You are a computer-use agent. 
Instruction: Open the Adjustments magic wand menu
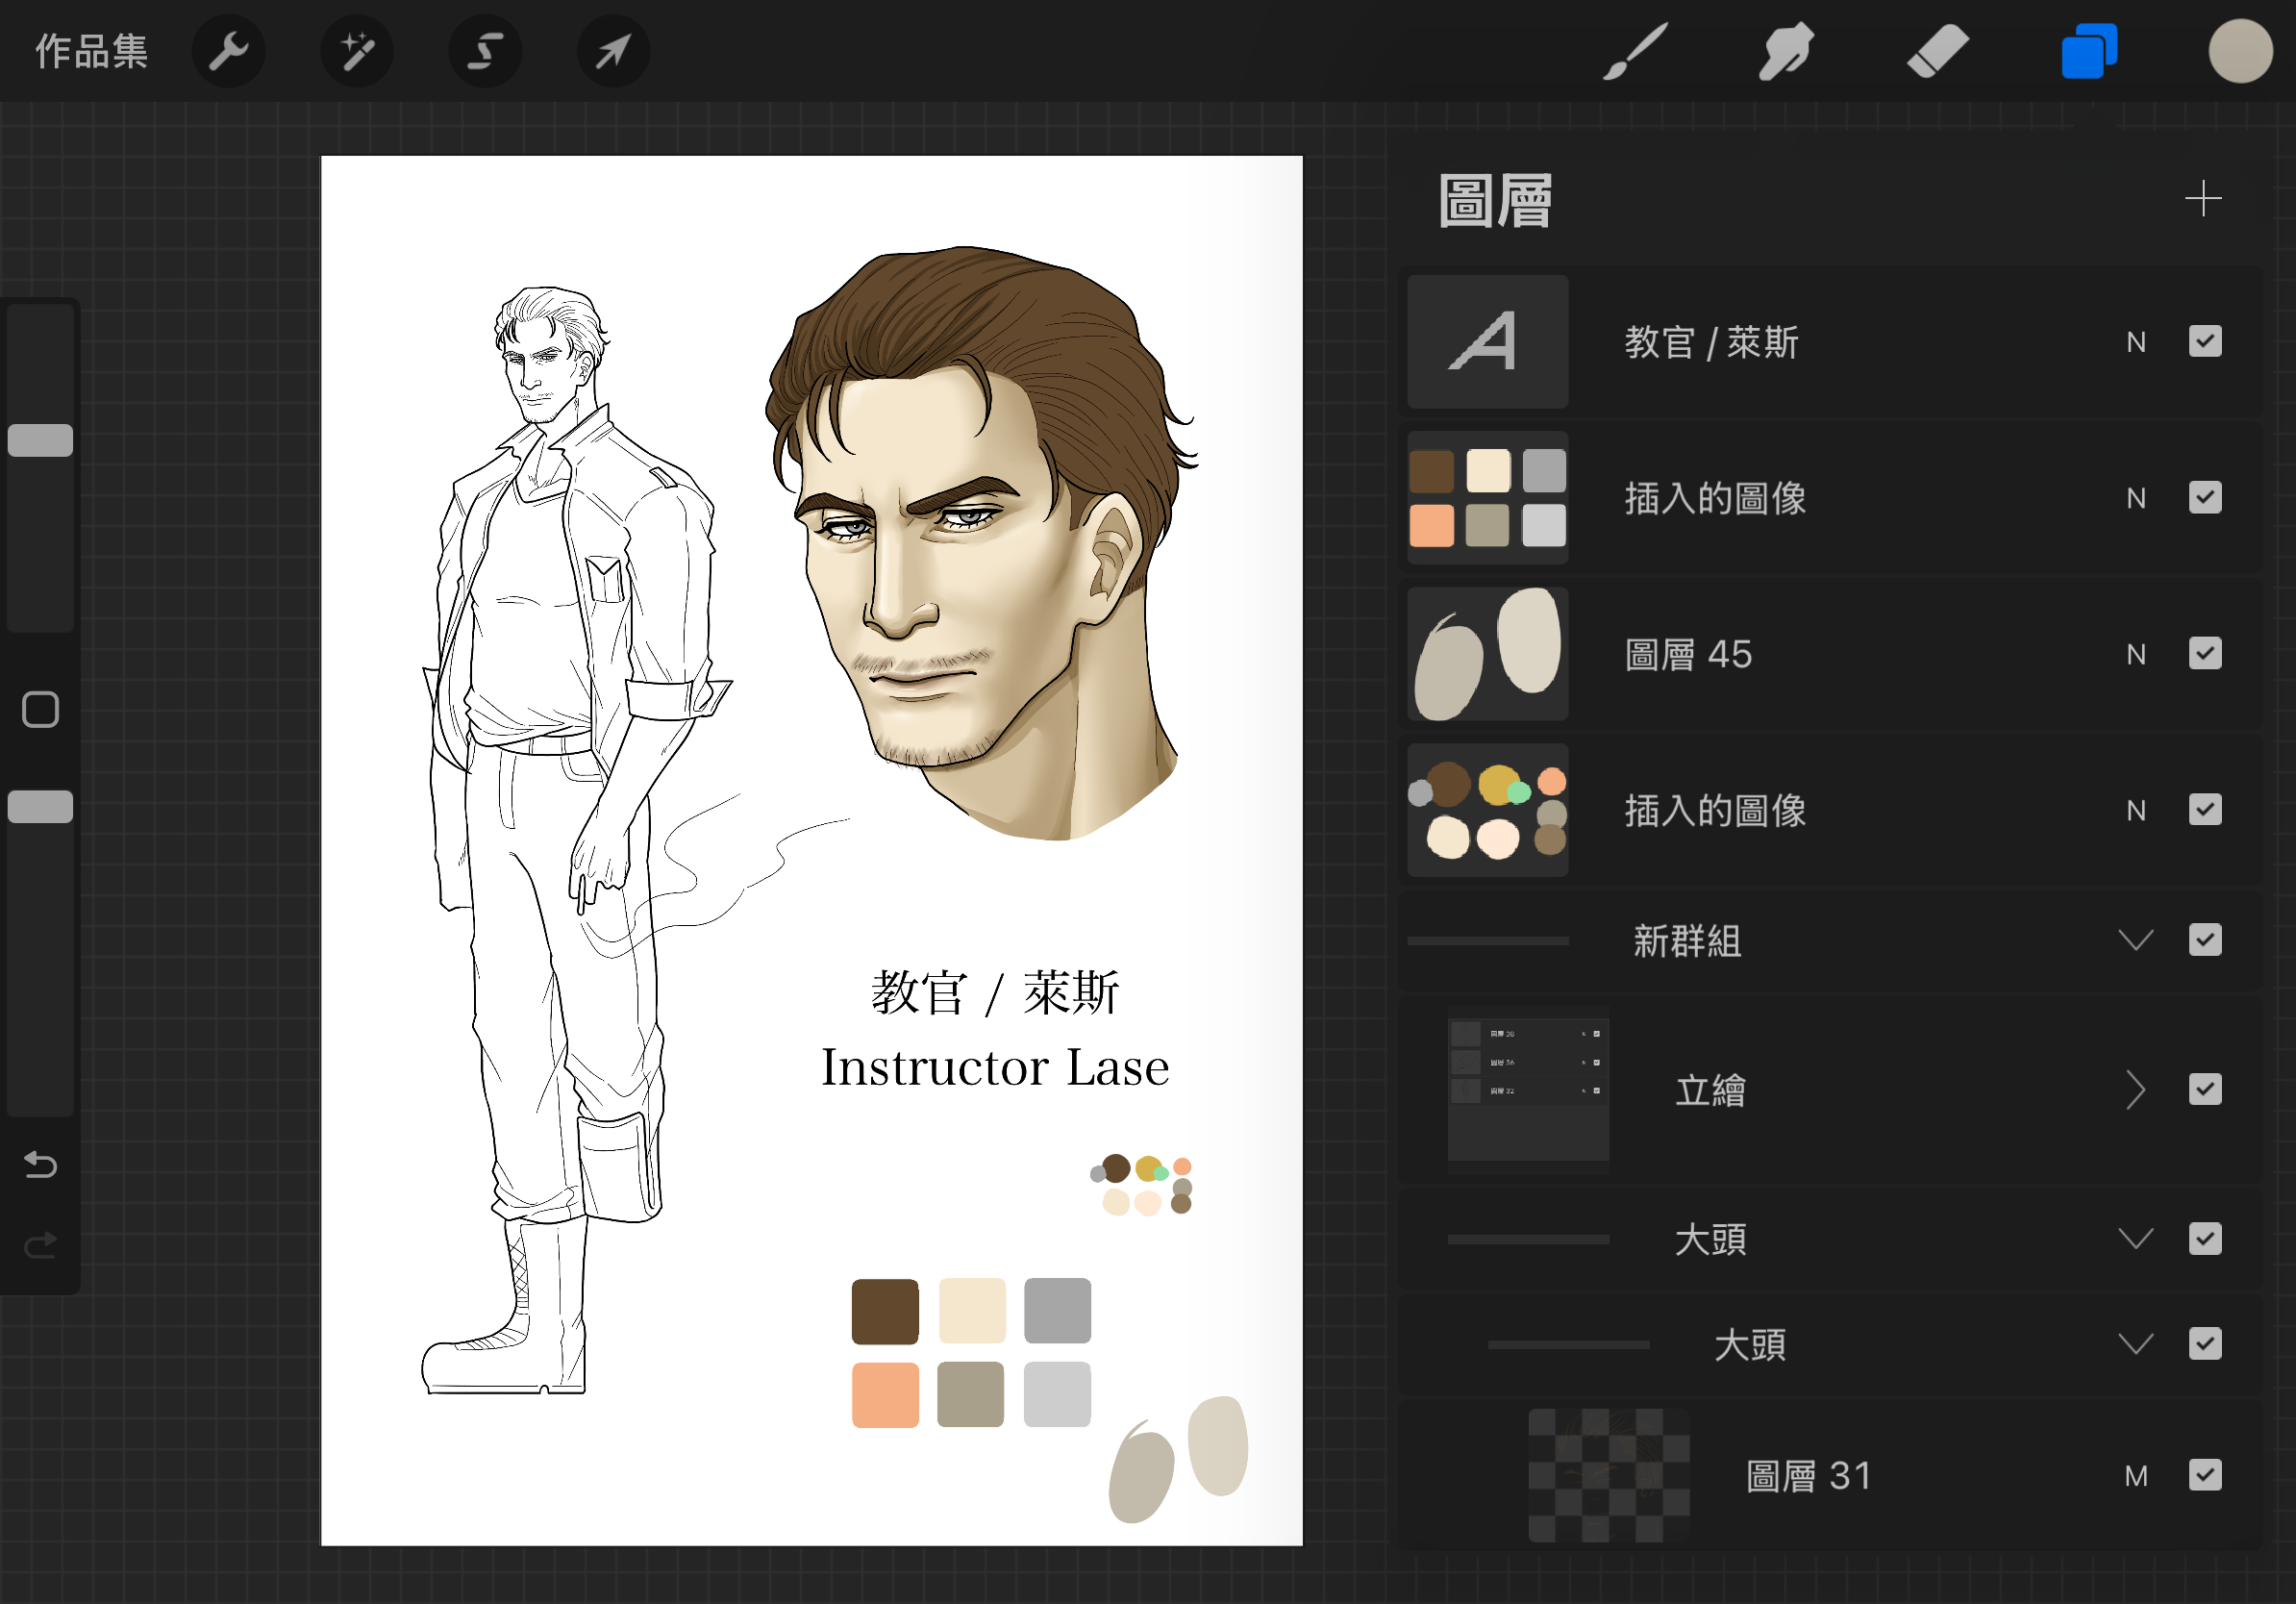[x=357, y=51]
